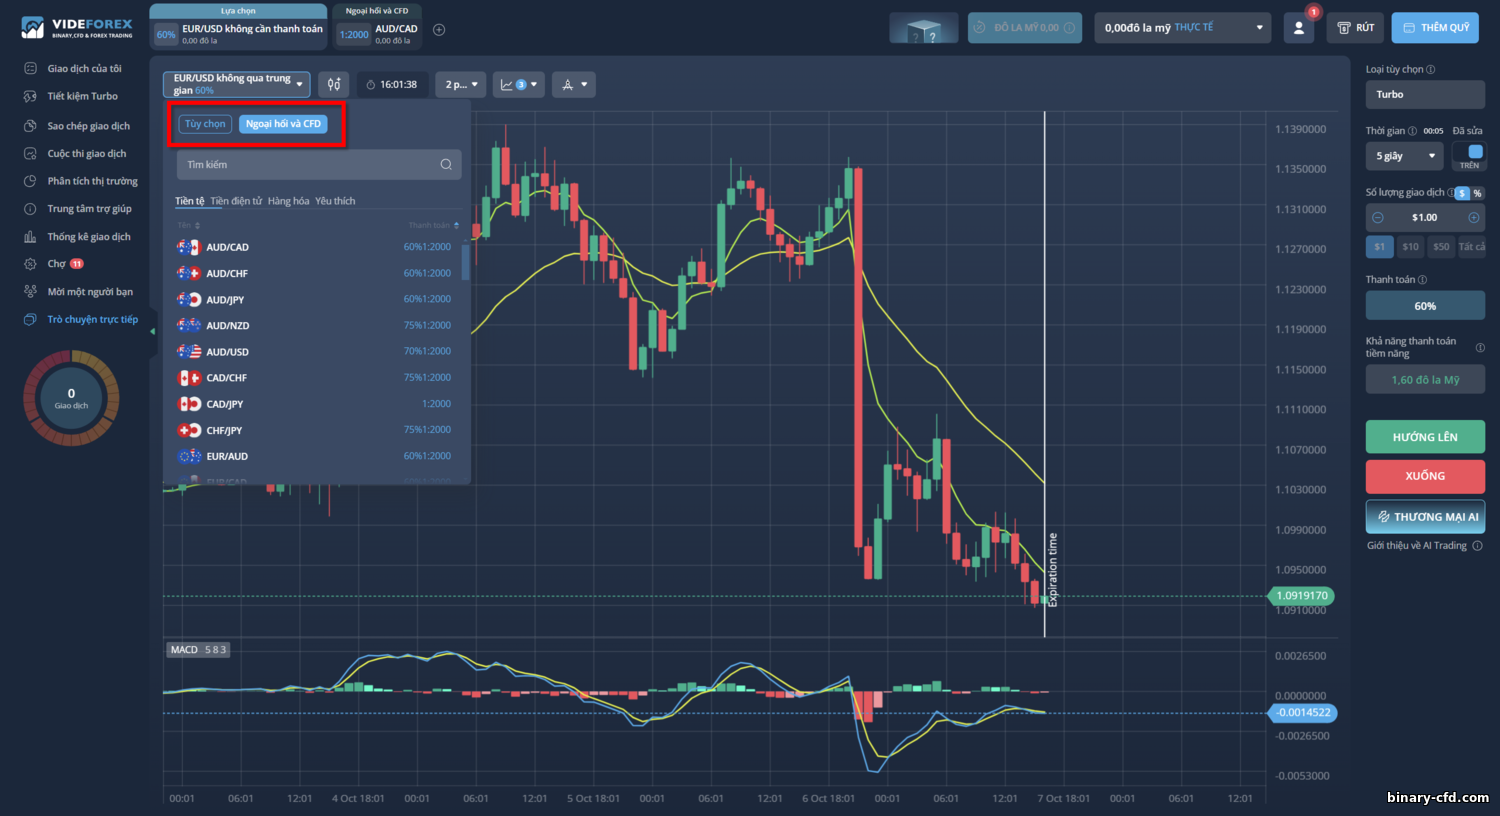Click the HƯỚNG LÊN buy button
The width and height of the screenshot is (1500, 816).
1425,437
